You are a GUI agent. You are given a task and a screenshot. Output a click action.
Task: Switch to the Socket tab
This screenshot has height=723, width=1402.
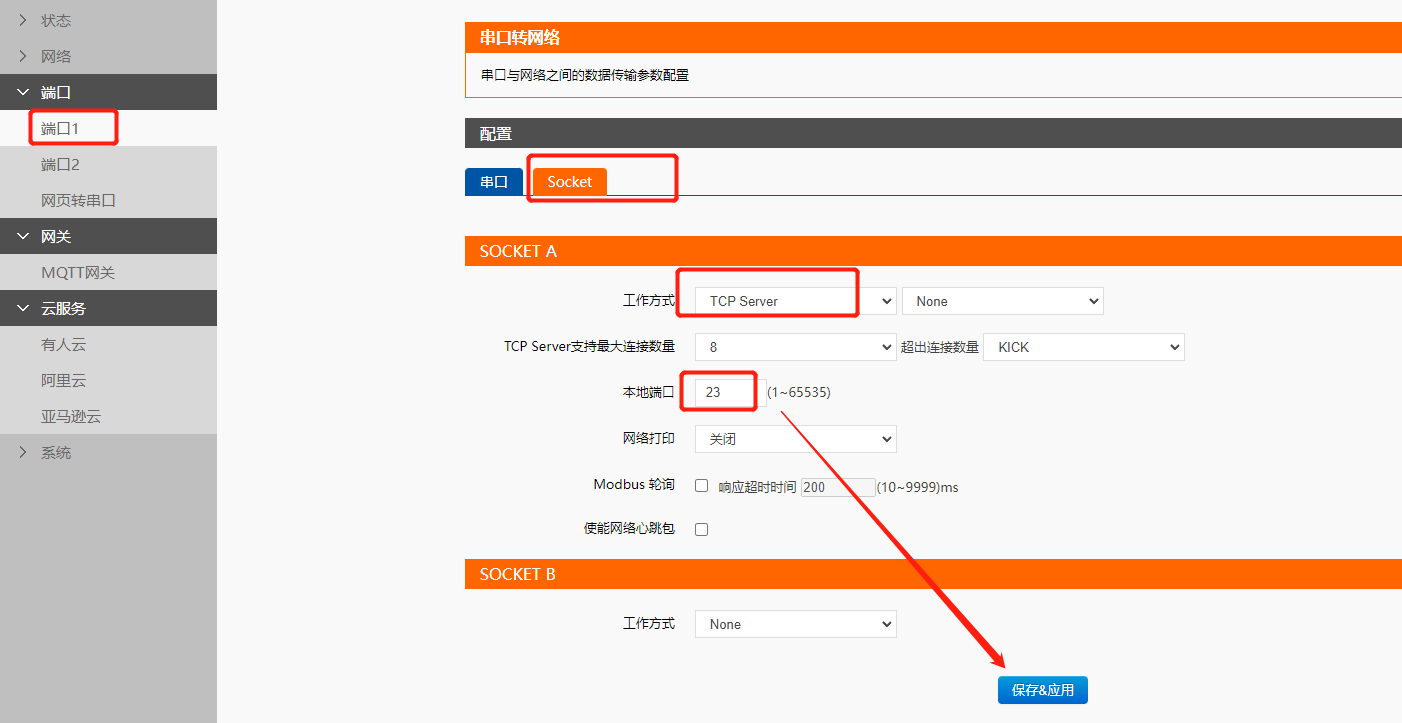569,182
